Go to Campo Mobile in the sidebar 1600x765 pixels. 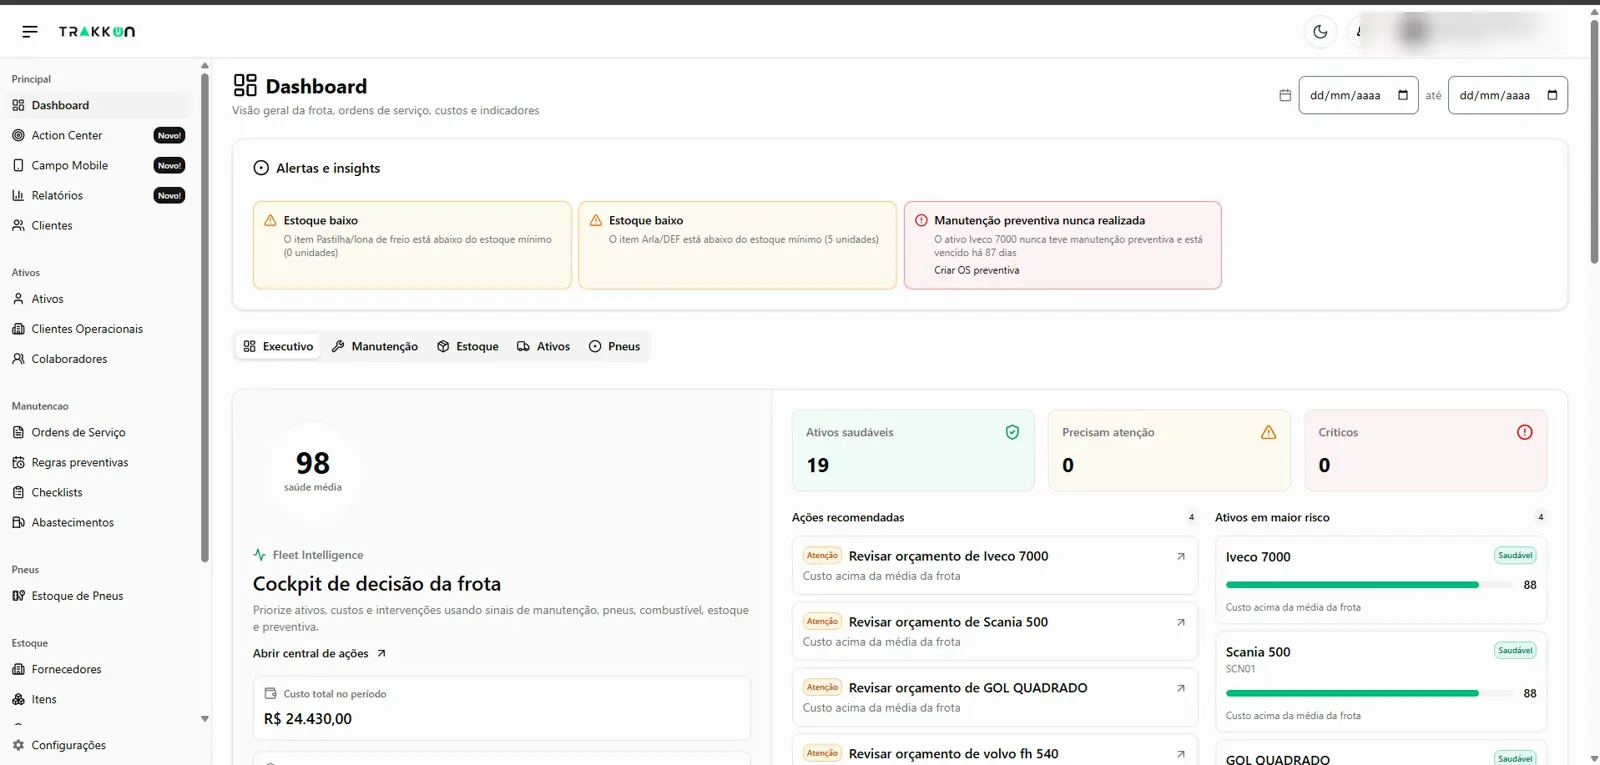click(98, 165)
